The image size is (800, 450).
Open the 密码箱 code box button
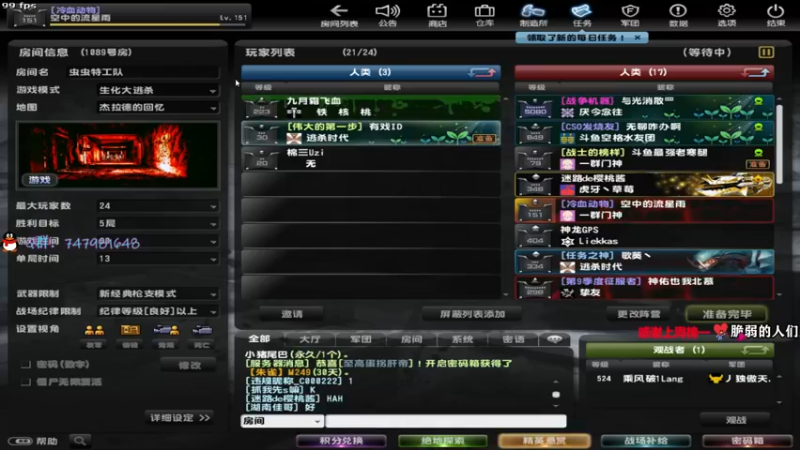(x=747, y=440)
